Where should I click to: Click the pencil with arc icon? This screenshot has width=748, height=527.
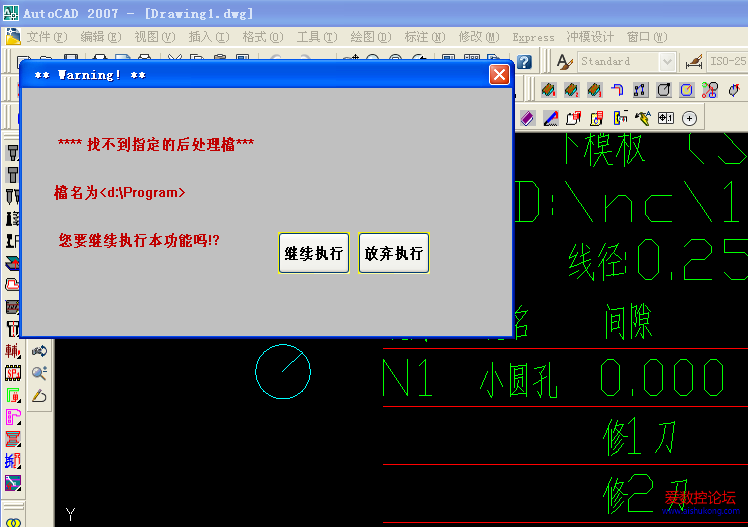39,395
